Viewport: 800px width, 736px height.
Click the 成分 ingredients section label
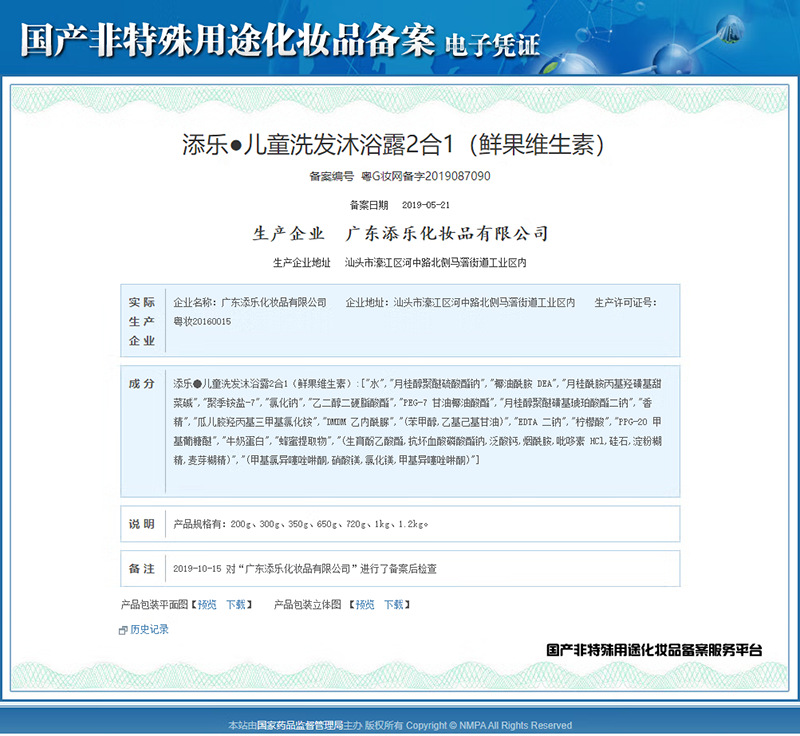tap(141, 384)
